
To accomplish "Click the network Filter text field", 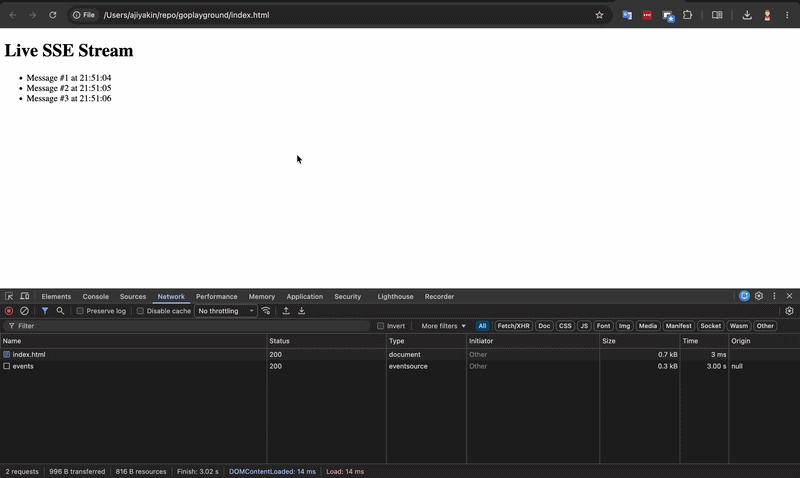I will 187,325.
